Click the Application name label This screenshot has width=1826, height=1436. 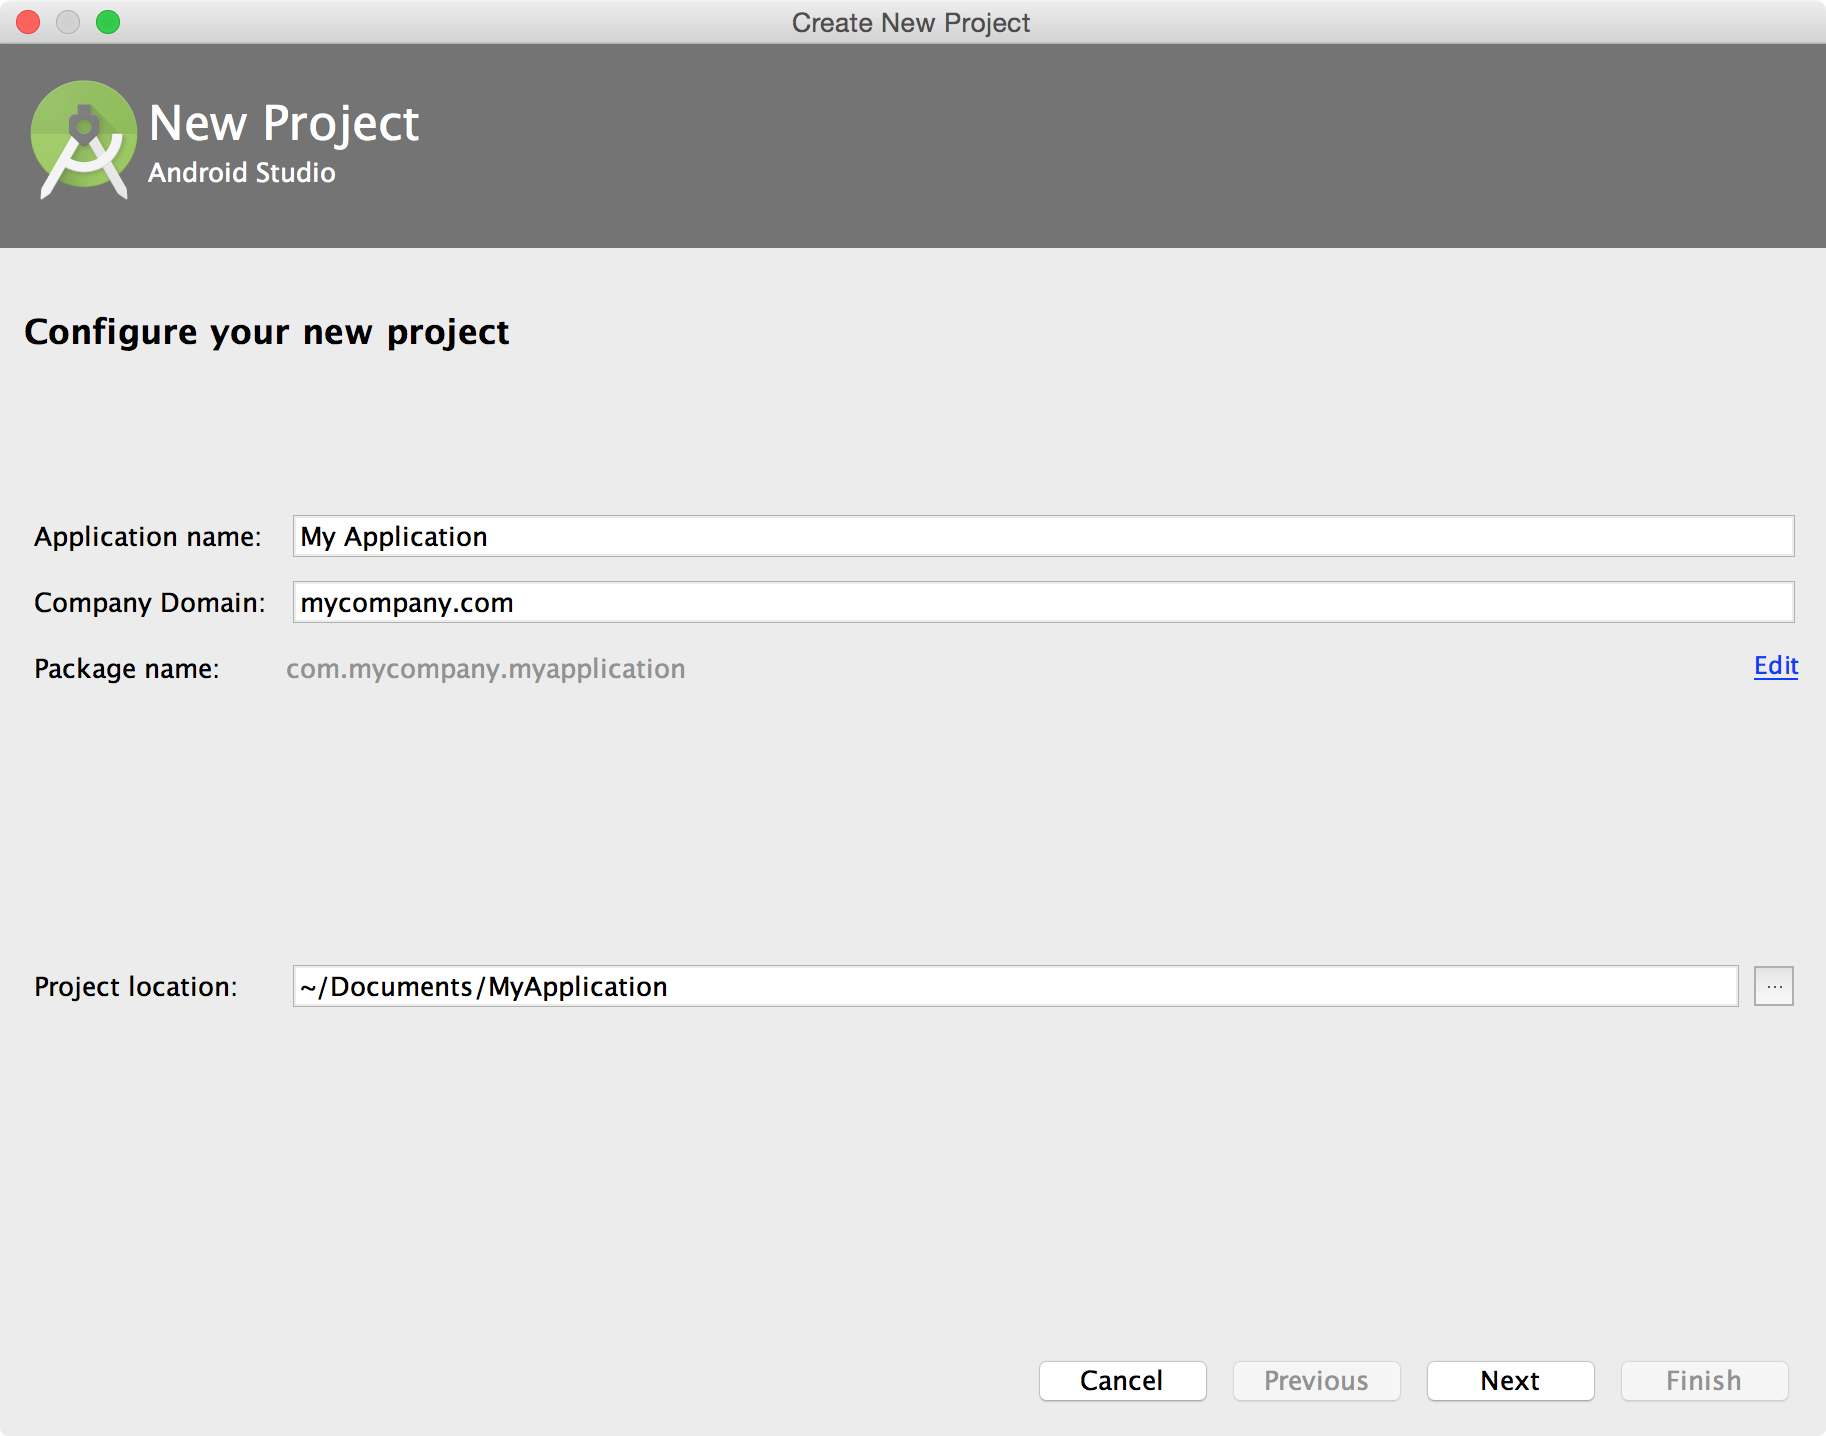click(148, 537)
